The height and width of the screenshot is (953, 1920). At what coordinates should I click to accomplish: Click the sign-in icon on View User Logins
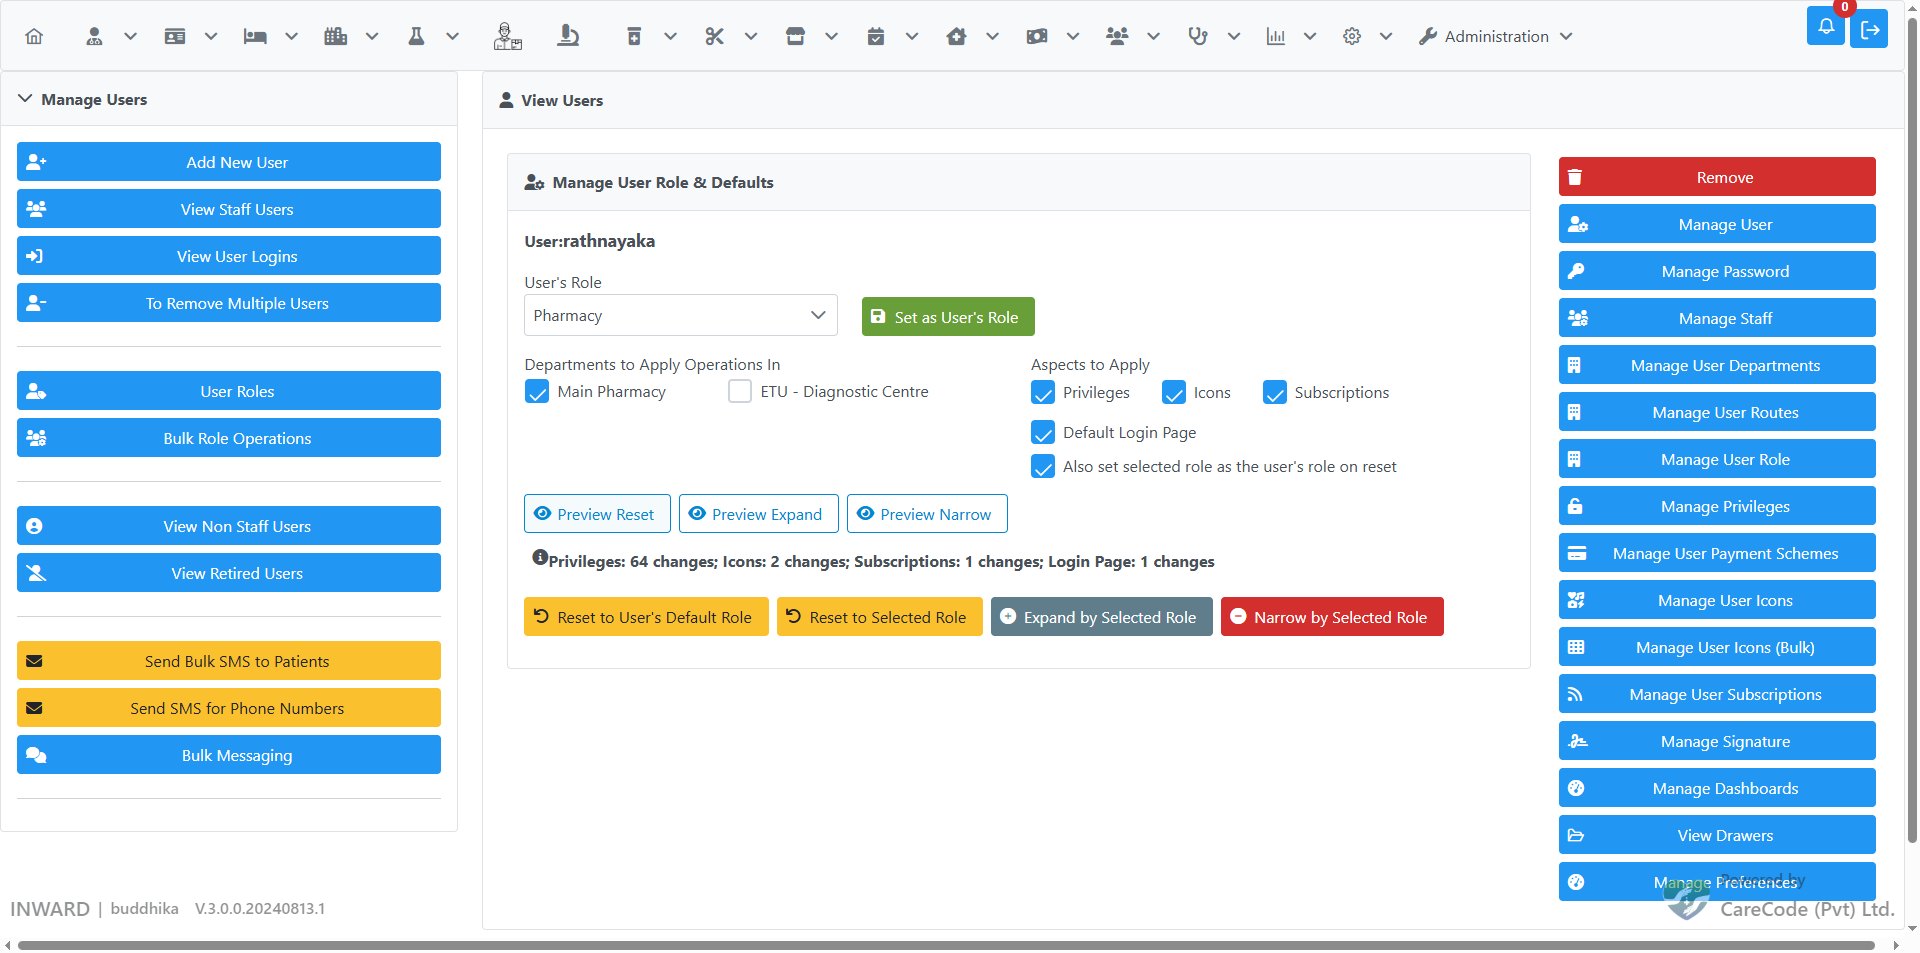(x=35, y=256)
